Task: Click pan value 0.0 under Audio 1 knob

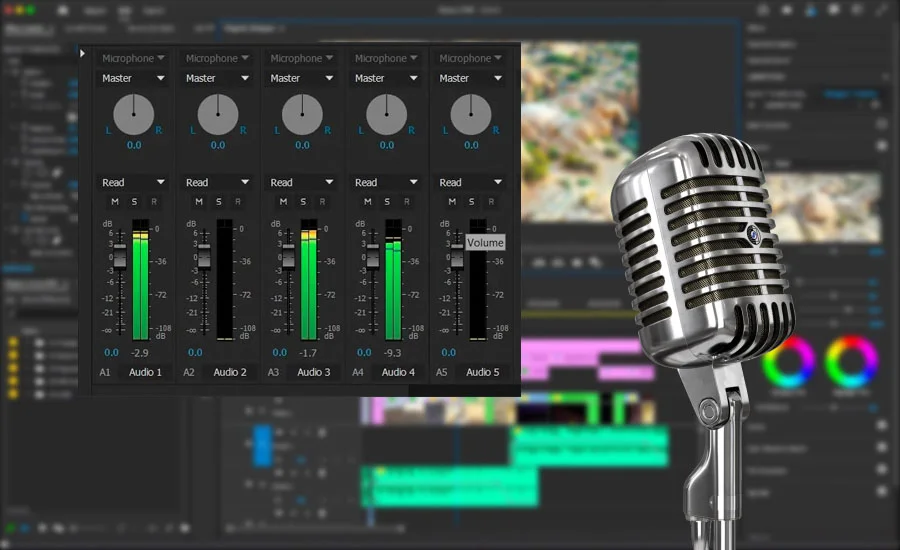Action: point(134,145)
